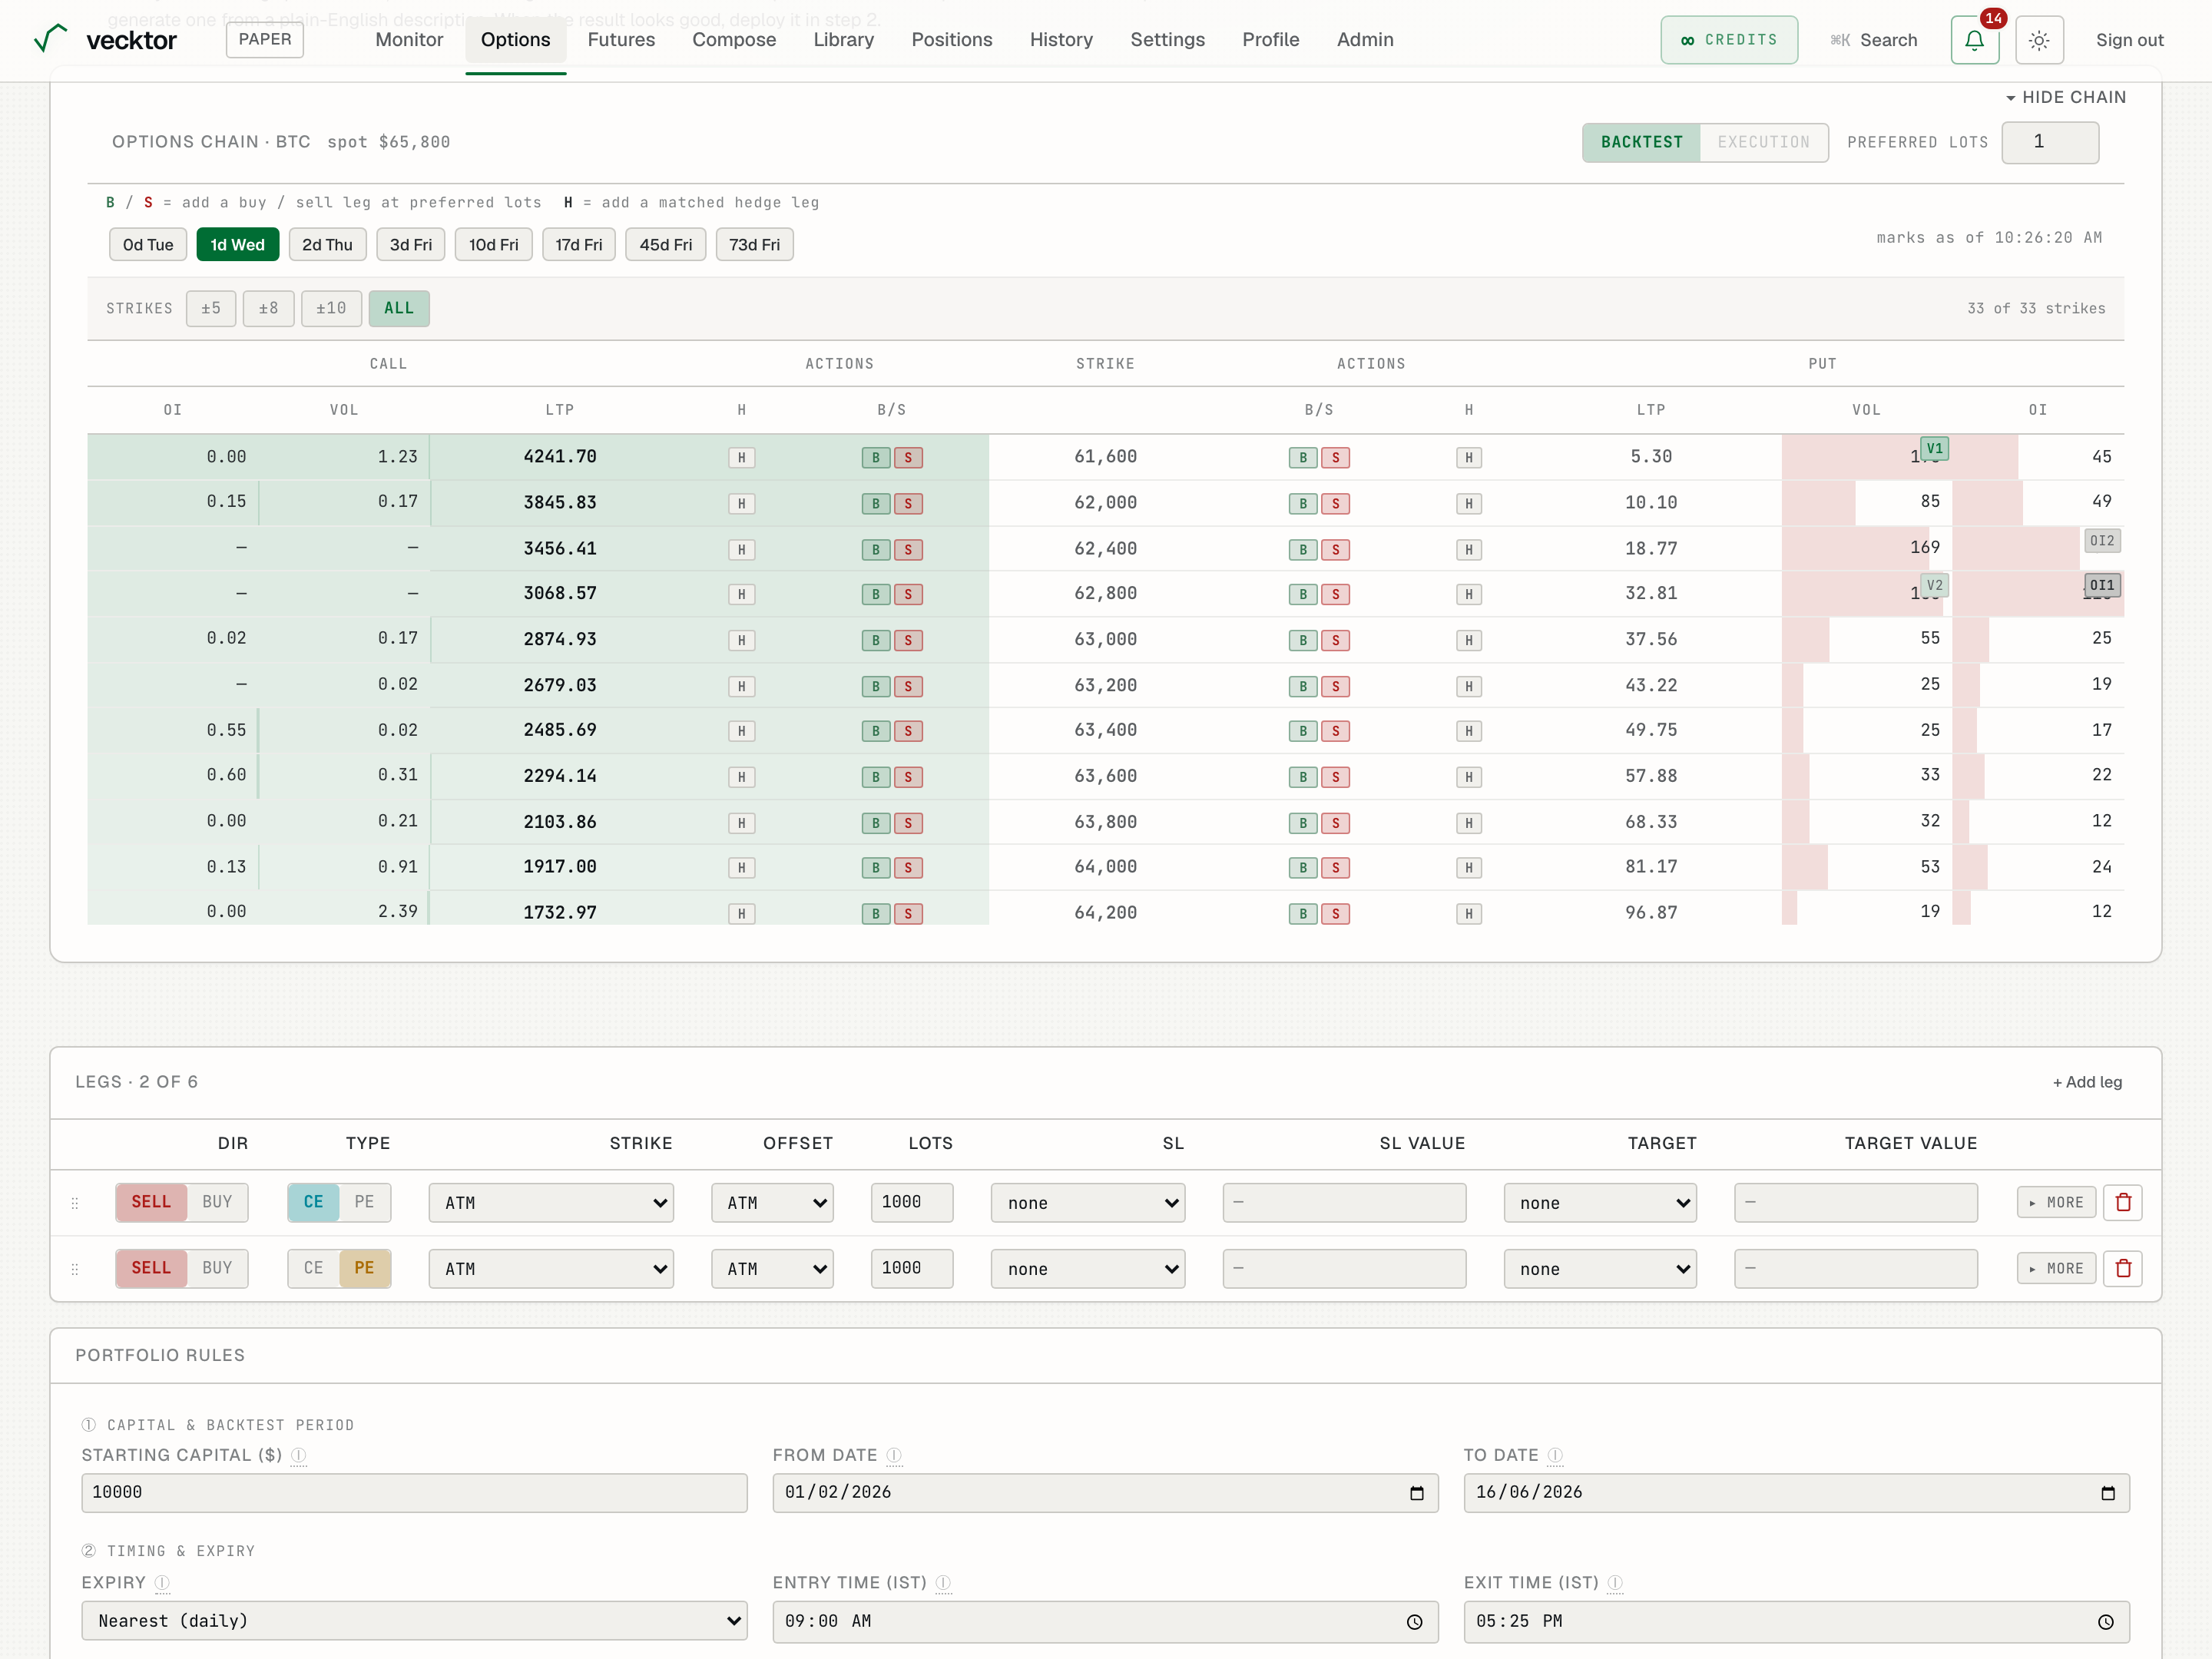This screenshot has height=1659, width=2212.
Task: Open the From Date calendar picker icon
Action: click(x=1416, y=1493)
